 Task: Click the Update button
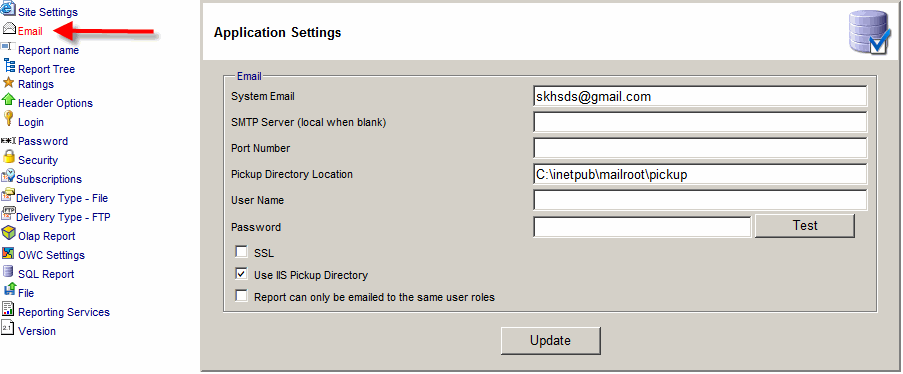[x=551, y=341]
